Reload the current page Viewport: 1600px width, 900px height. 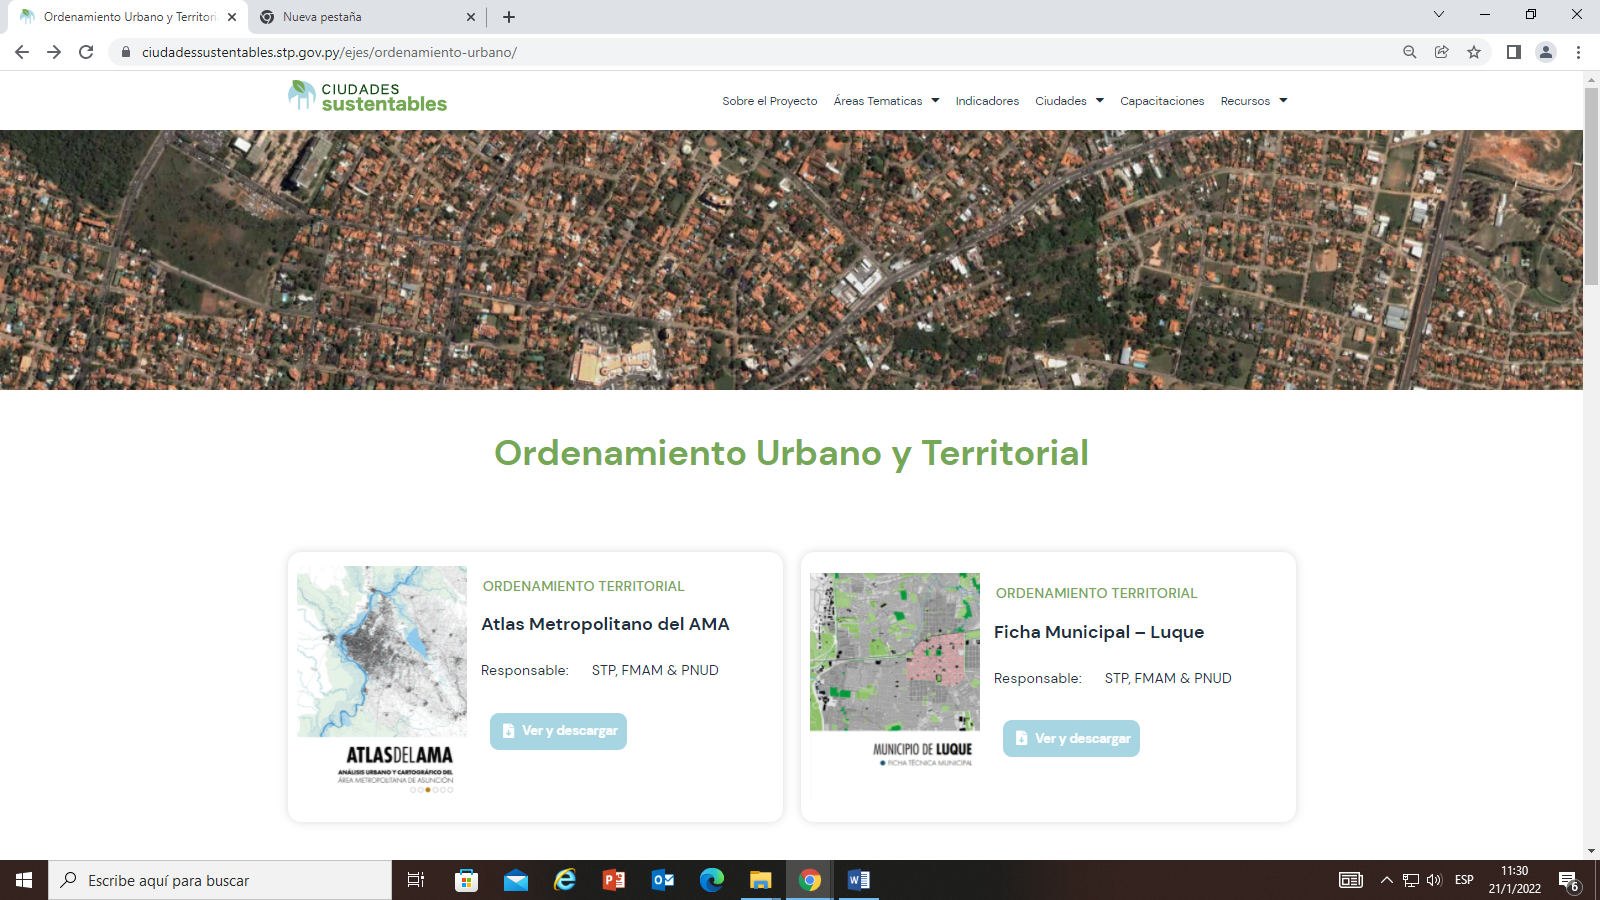coord(86,52)
